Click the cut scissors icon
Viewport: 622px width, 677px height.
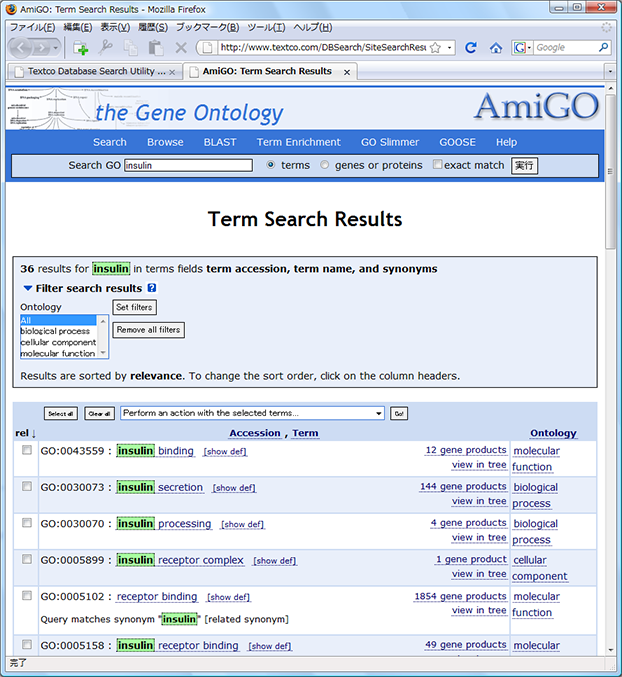tap(105, 47)
